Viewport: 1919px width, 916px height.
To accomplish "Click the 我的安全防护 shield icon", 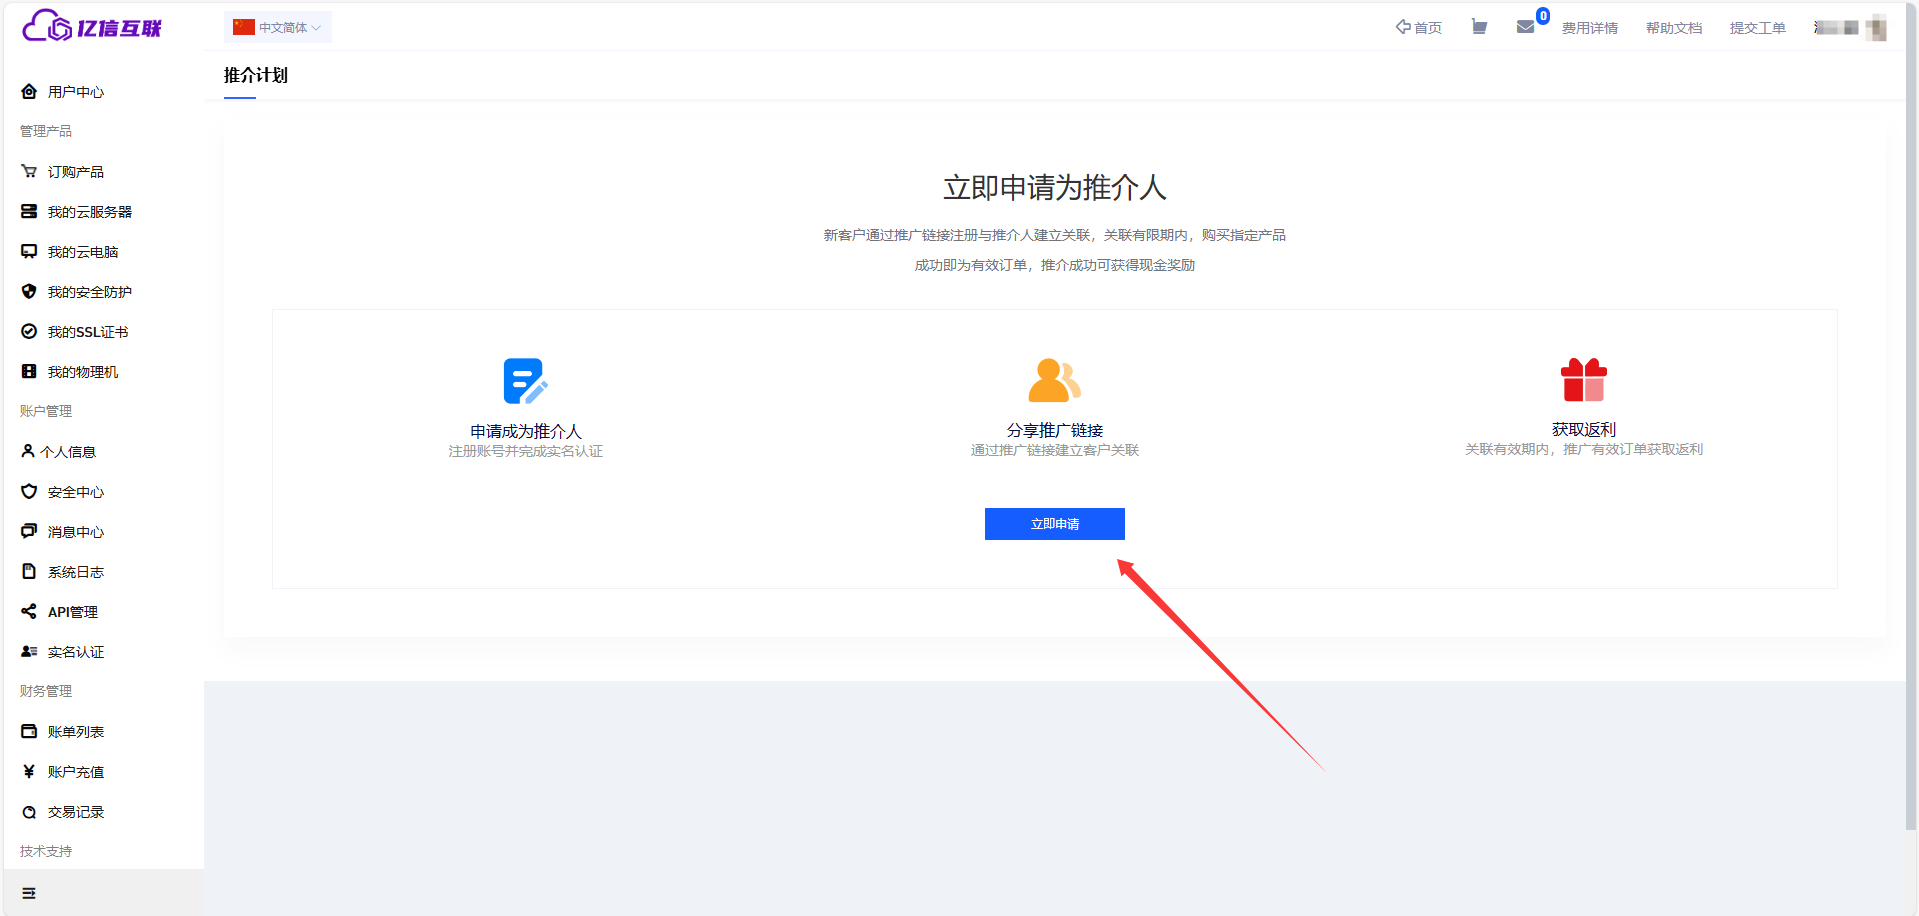I will (28, 291).
